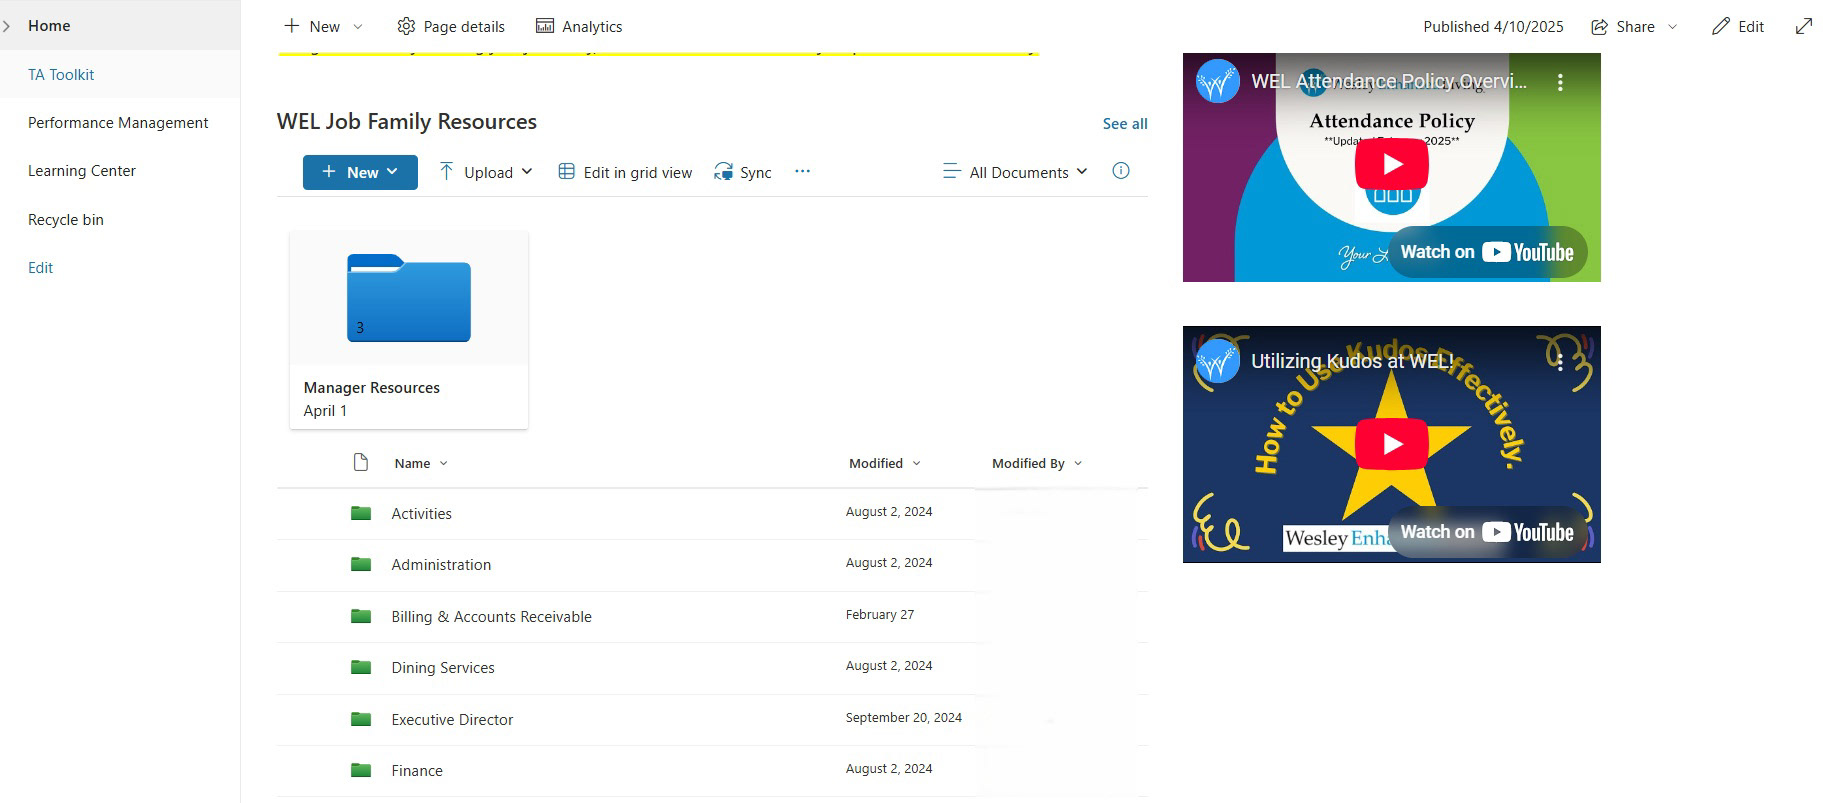Click the Sync icon

(723, 172)
